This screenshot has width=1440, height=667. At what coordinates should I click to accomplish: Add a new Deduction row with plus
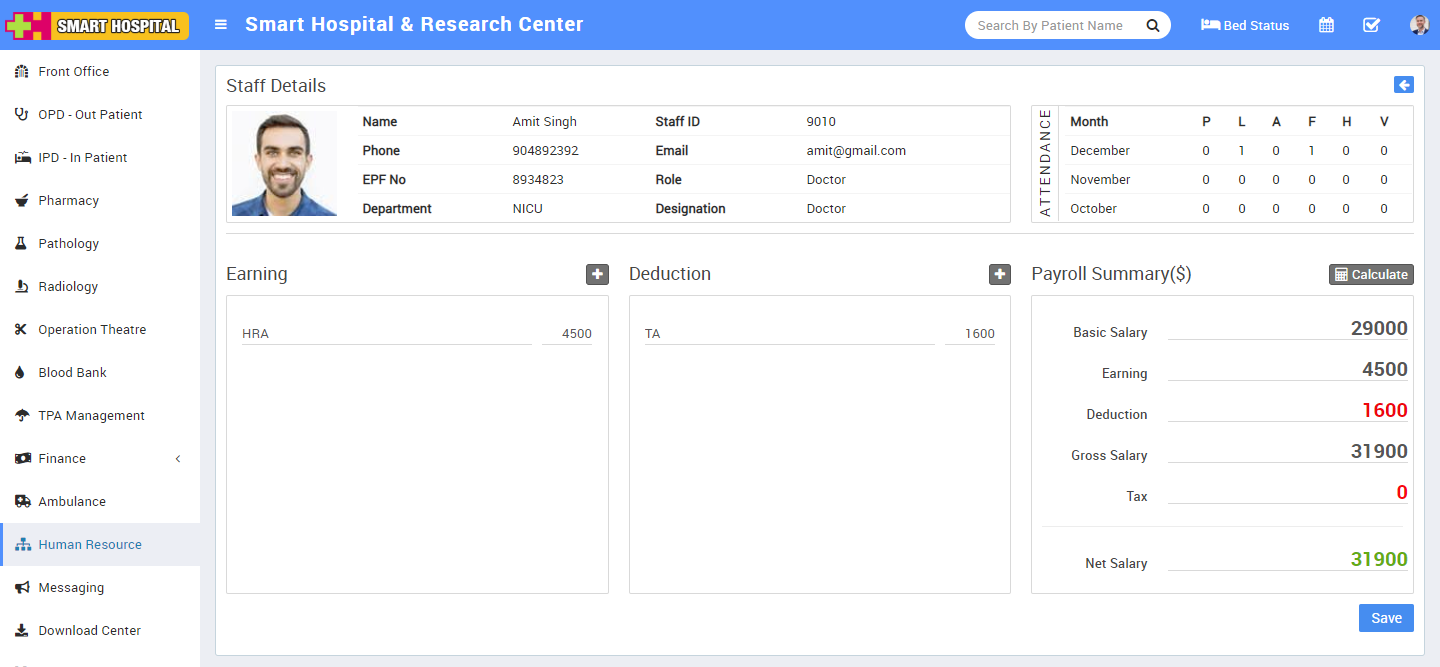tap(999, 274)
